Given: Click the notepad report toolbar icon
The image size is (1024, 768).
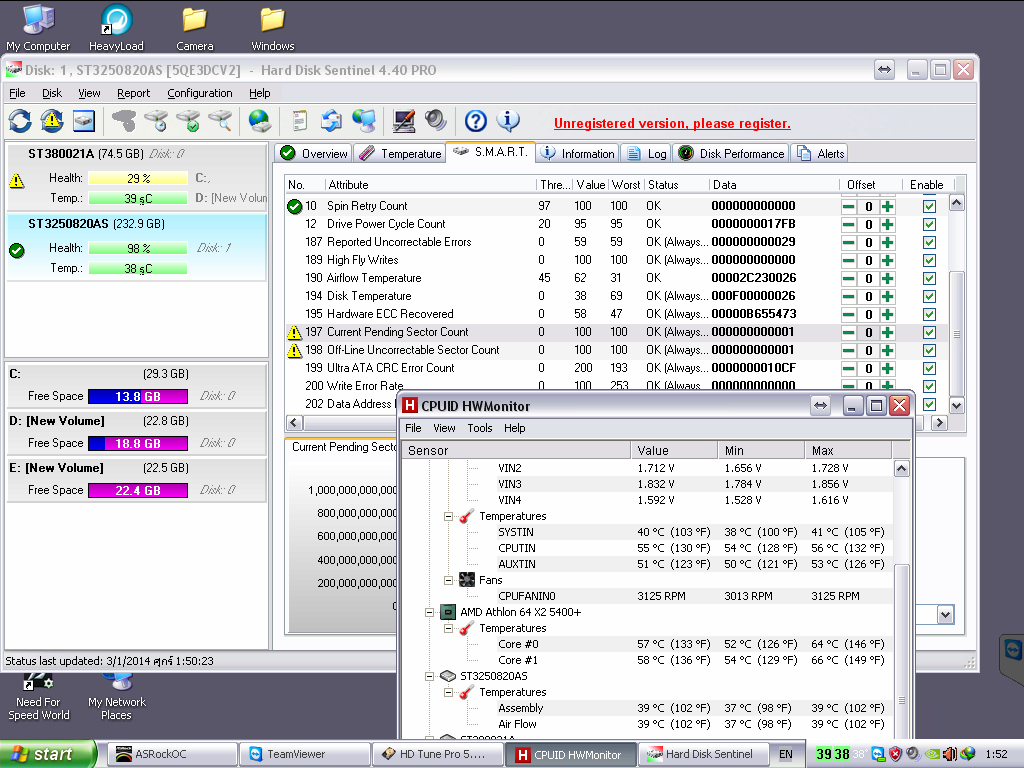Looking at the screenshot, I should point(299,121).
